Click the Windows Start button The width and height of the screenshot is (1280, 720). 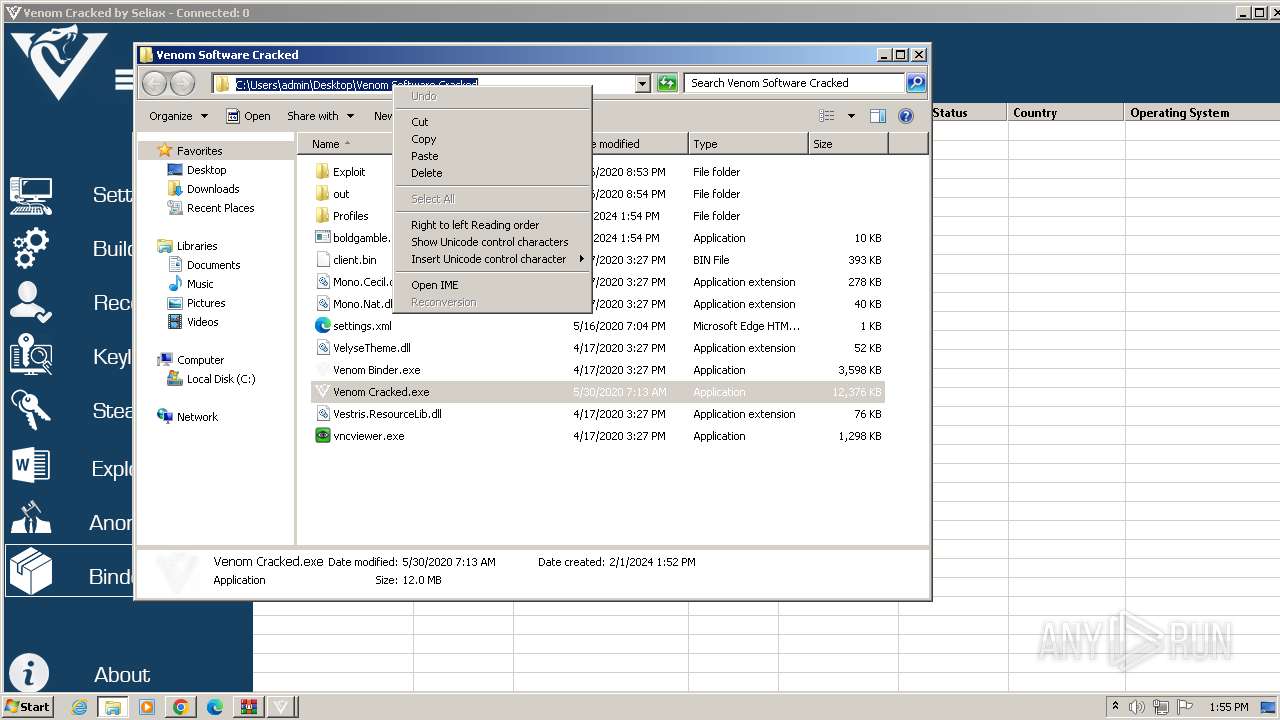point(28,707)
